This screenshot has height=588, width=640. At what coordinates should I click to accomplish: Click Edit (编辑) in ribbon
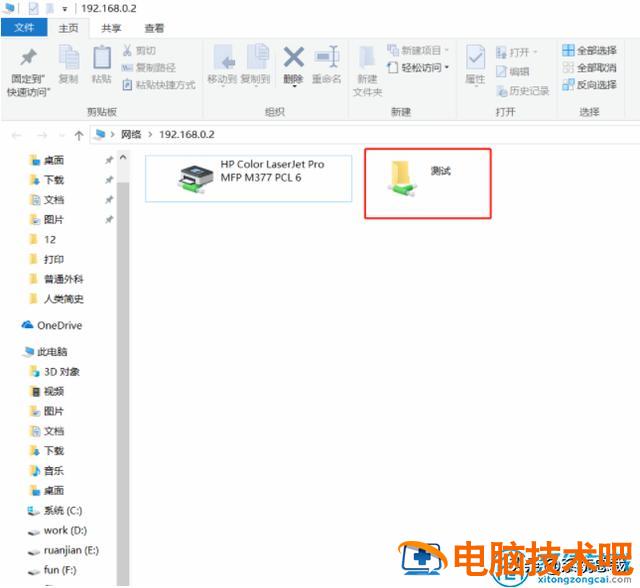[513, 72]
